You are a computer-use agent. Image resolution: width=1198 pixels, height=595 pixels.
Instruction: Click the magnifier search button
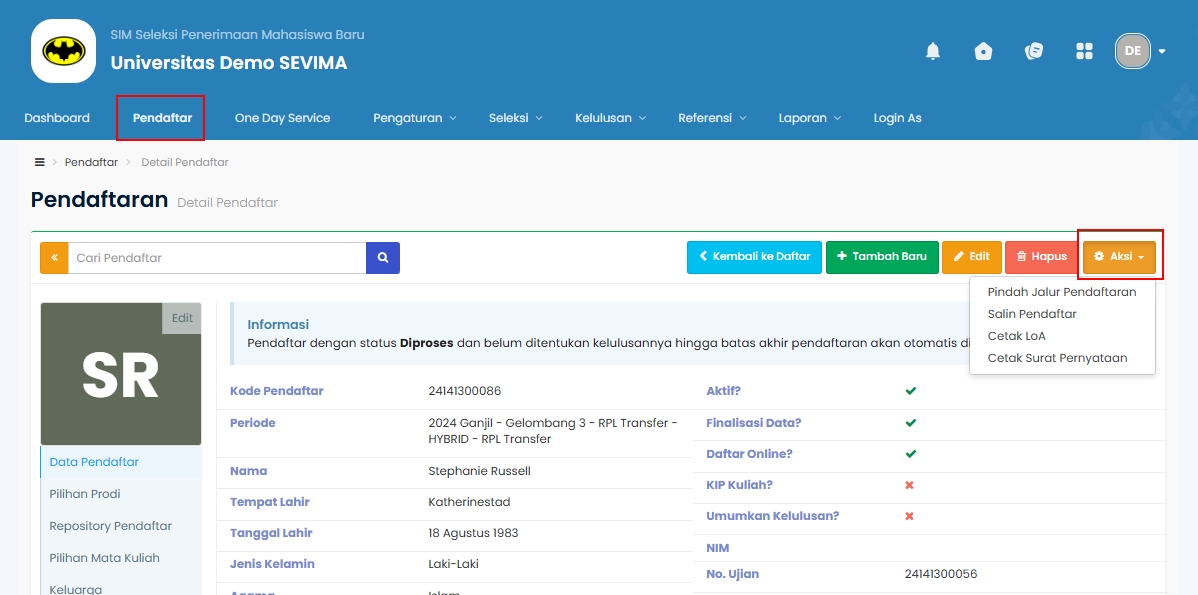(x=383, y=257)
